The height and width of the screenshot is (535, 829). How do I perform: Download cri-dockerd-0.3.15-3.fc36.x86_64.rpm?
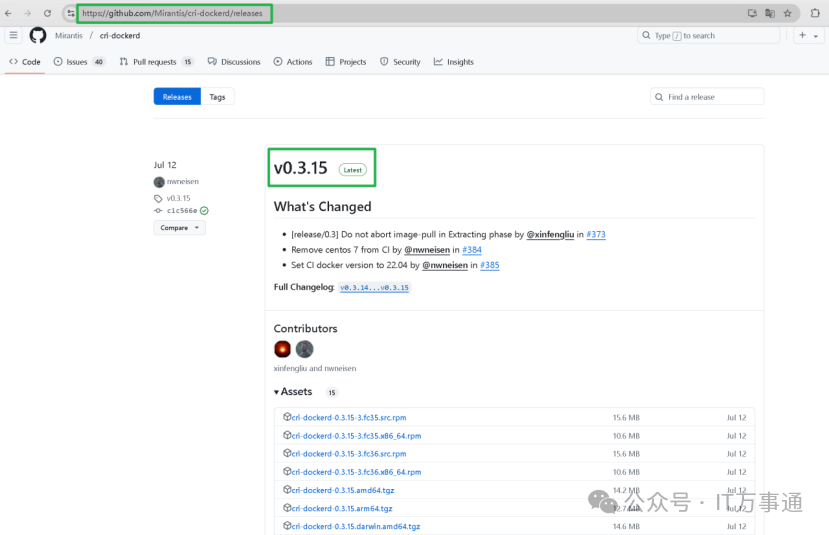point(356,472)
